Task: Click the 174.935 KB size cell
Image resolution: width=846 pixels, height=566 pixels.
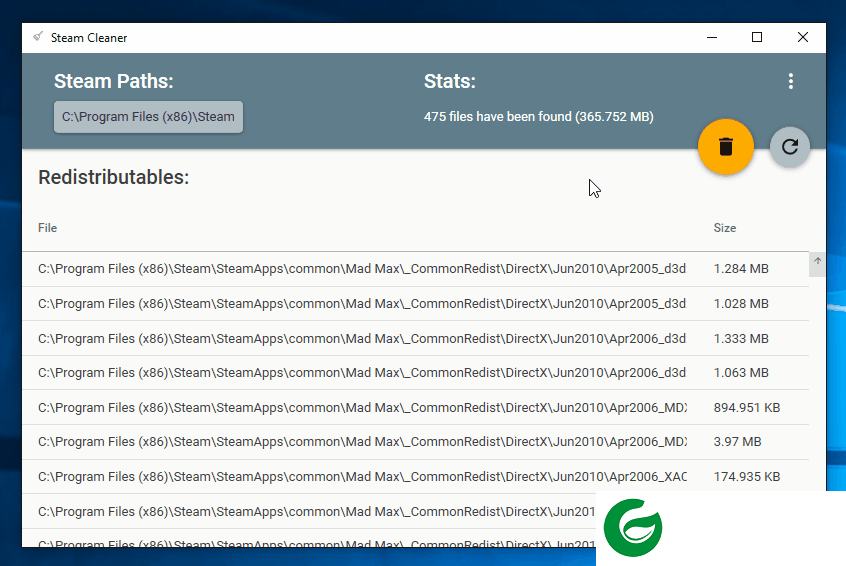Action: (x=747, y=476)
